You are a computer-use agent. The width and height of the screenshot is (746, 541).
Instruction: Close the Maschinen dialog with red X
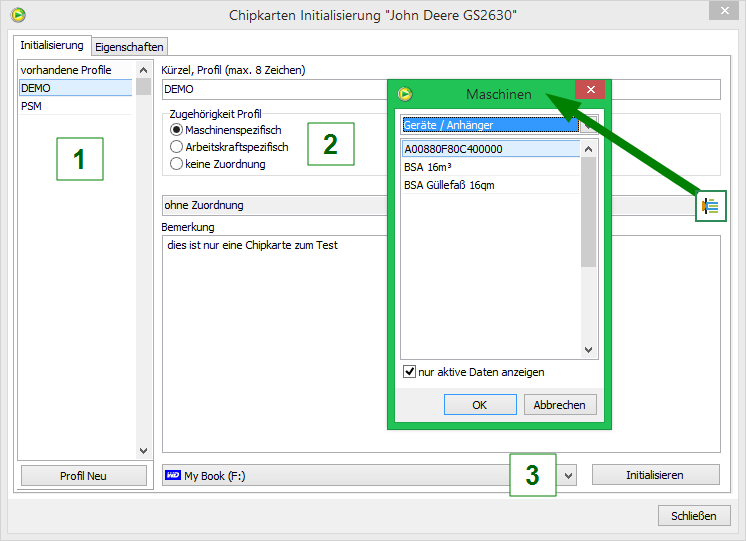[591, 92]
